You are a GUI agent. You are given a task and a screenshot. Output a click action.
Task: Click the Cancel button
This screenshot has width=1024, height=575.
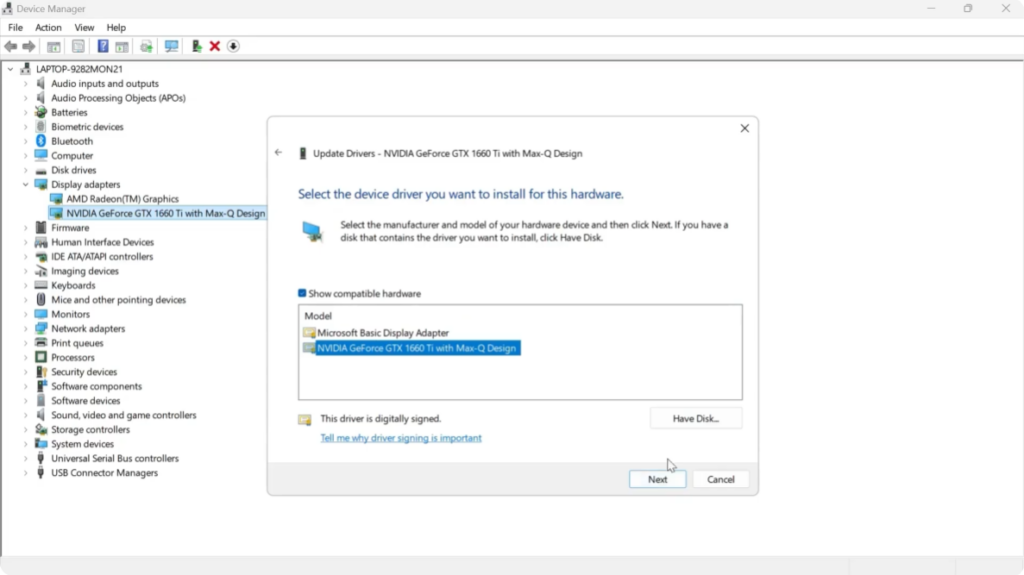click(720, 479)
